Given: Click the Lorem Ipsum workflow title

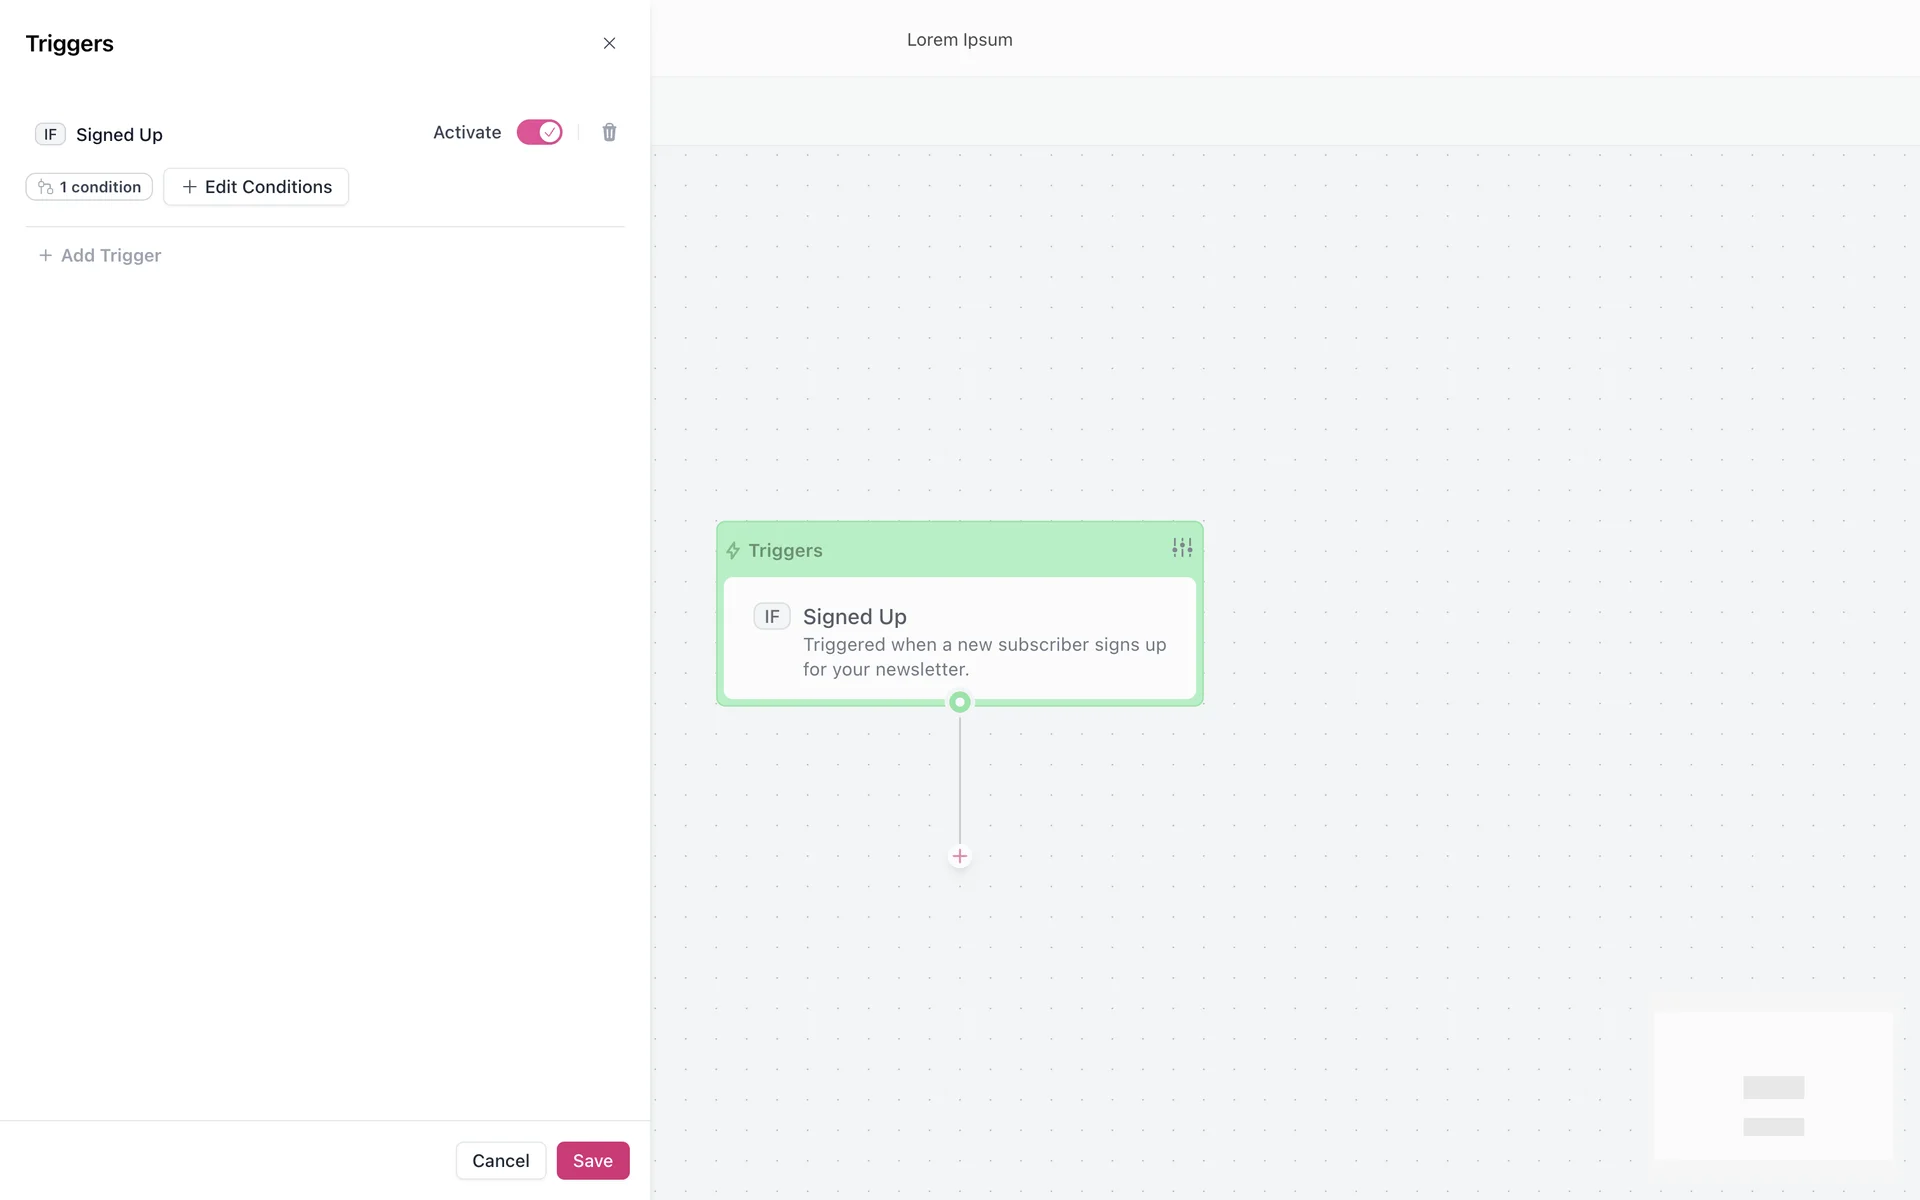Looking at the screenshot, I should (959, 40).
